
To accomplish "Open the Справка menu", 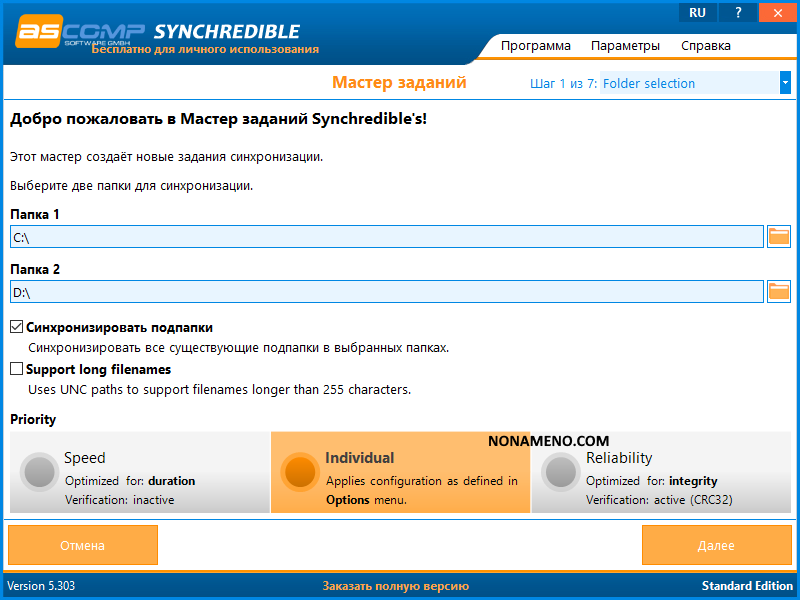I will [705, 46].
